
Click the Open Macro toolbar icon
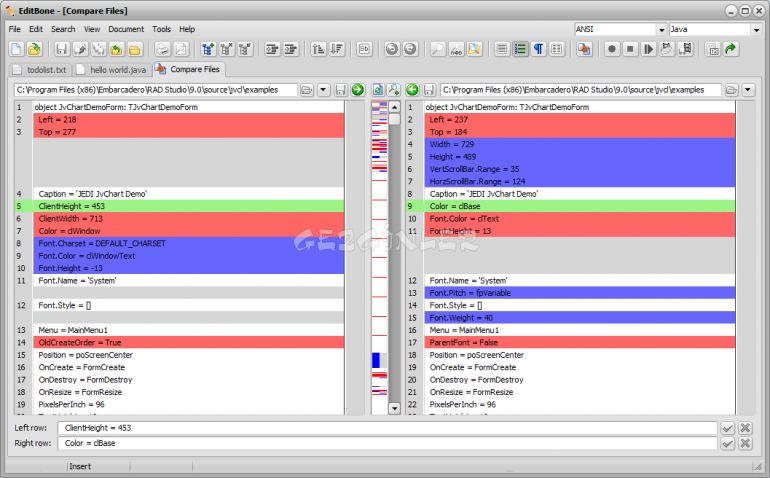[x=667, y=49]
